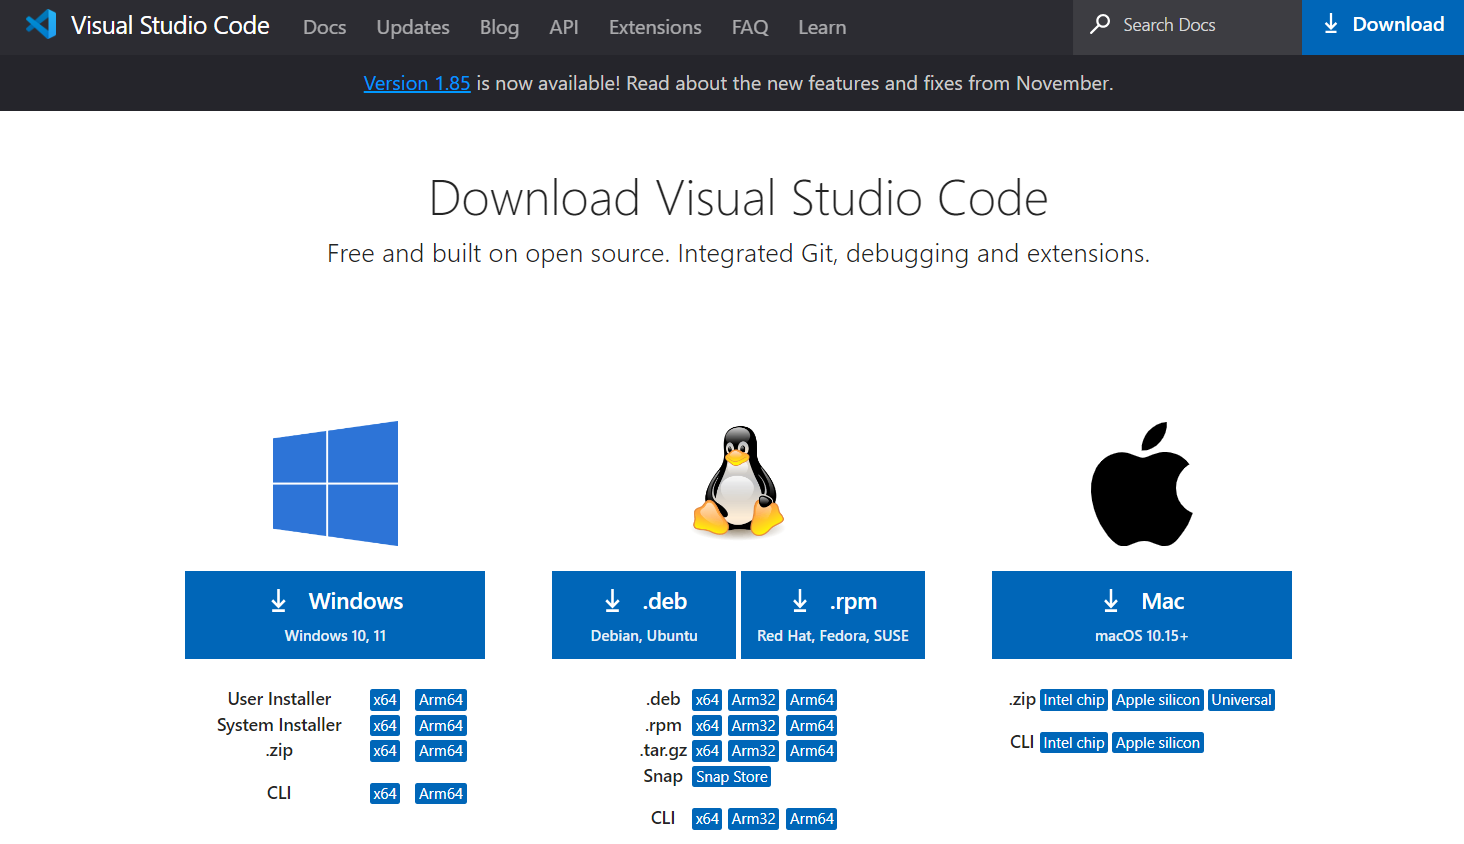This screenshot has height=844, width=1464.
Task: Select x64 for Linux CLI
Action: click(x=707, y=819)
